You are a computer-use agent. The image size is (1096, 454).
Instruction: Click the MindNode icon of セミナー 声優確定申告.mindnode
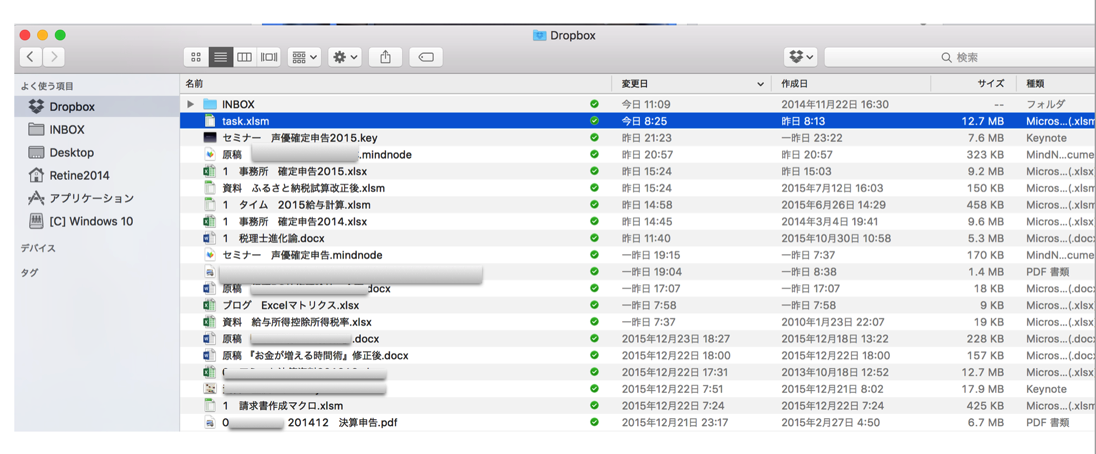pos(208,255)
